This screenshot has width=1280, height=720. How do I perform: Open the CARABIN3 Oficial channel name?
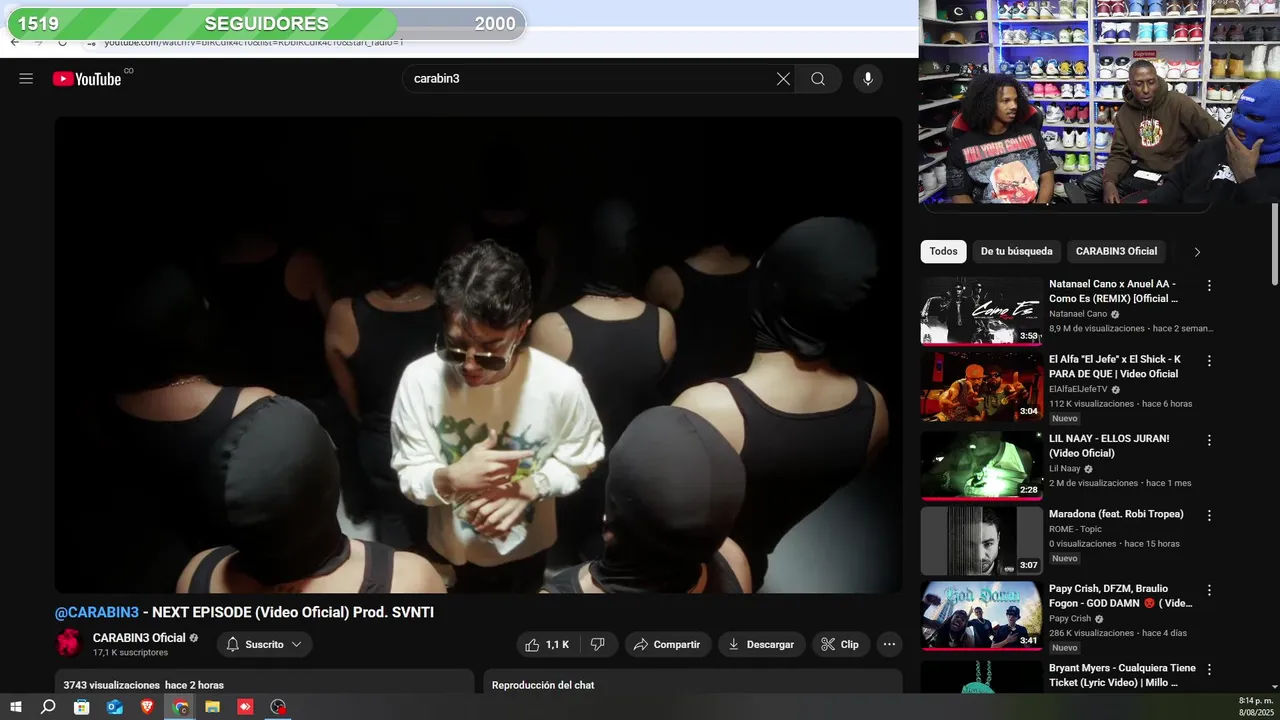click(139, 638)
